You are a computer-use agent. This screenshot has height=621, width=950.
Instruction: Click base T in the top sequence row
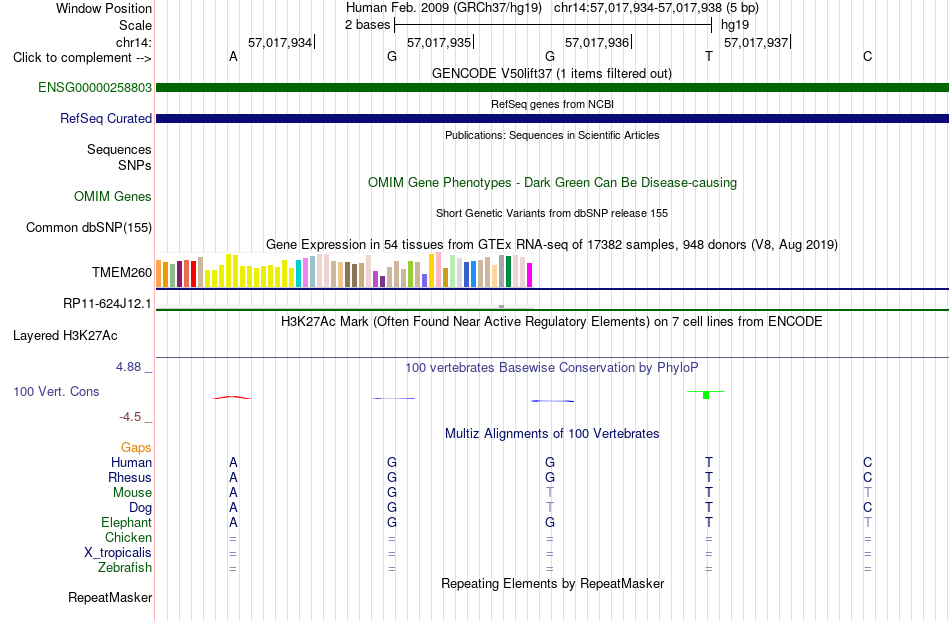click(709, 56)
